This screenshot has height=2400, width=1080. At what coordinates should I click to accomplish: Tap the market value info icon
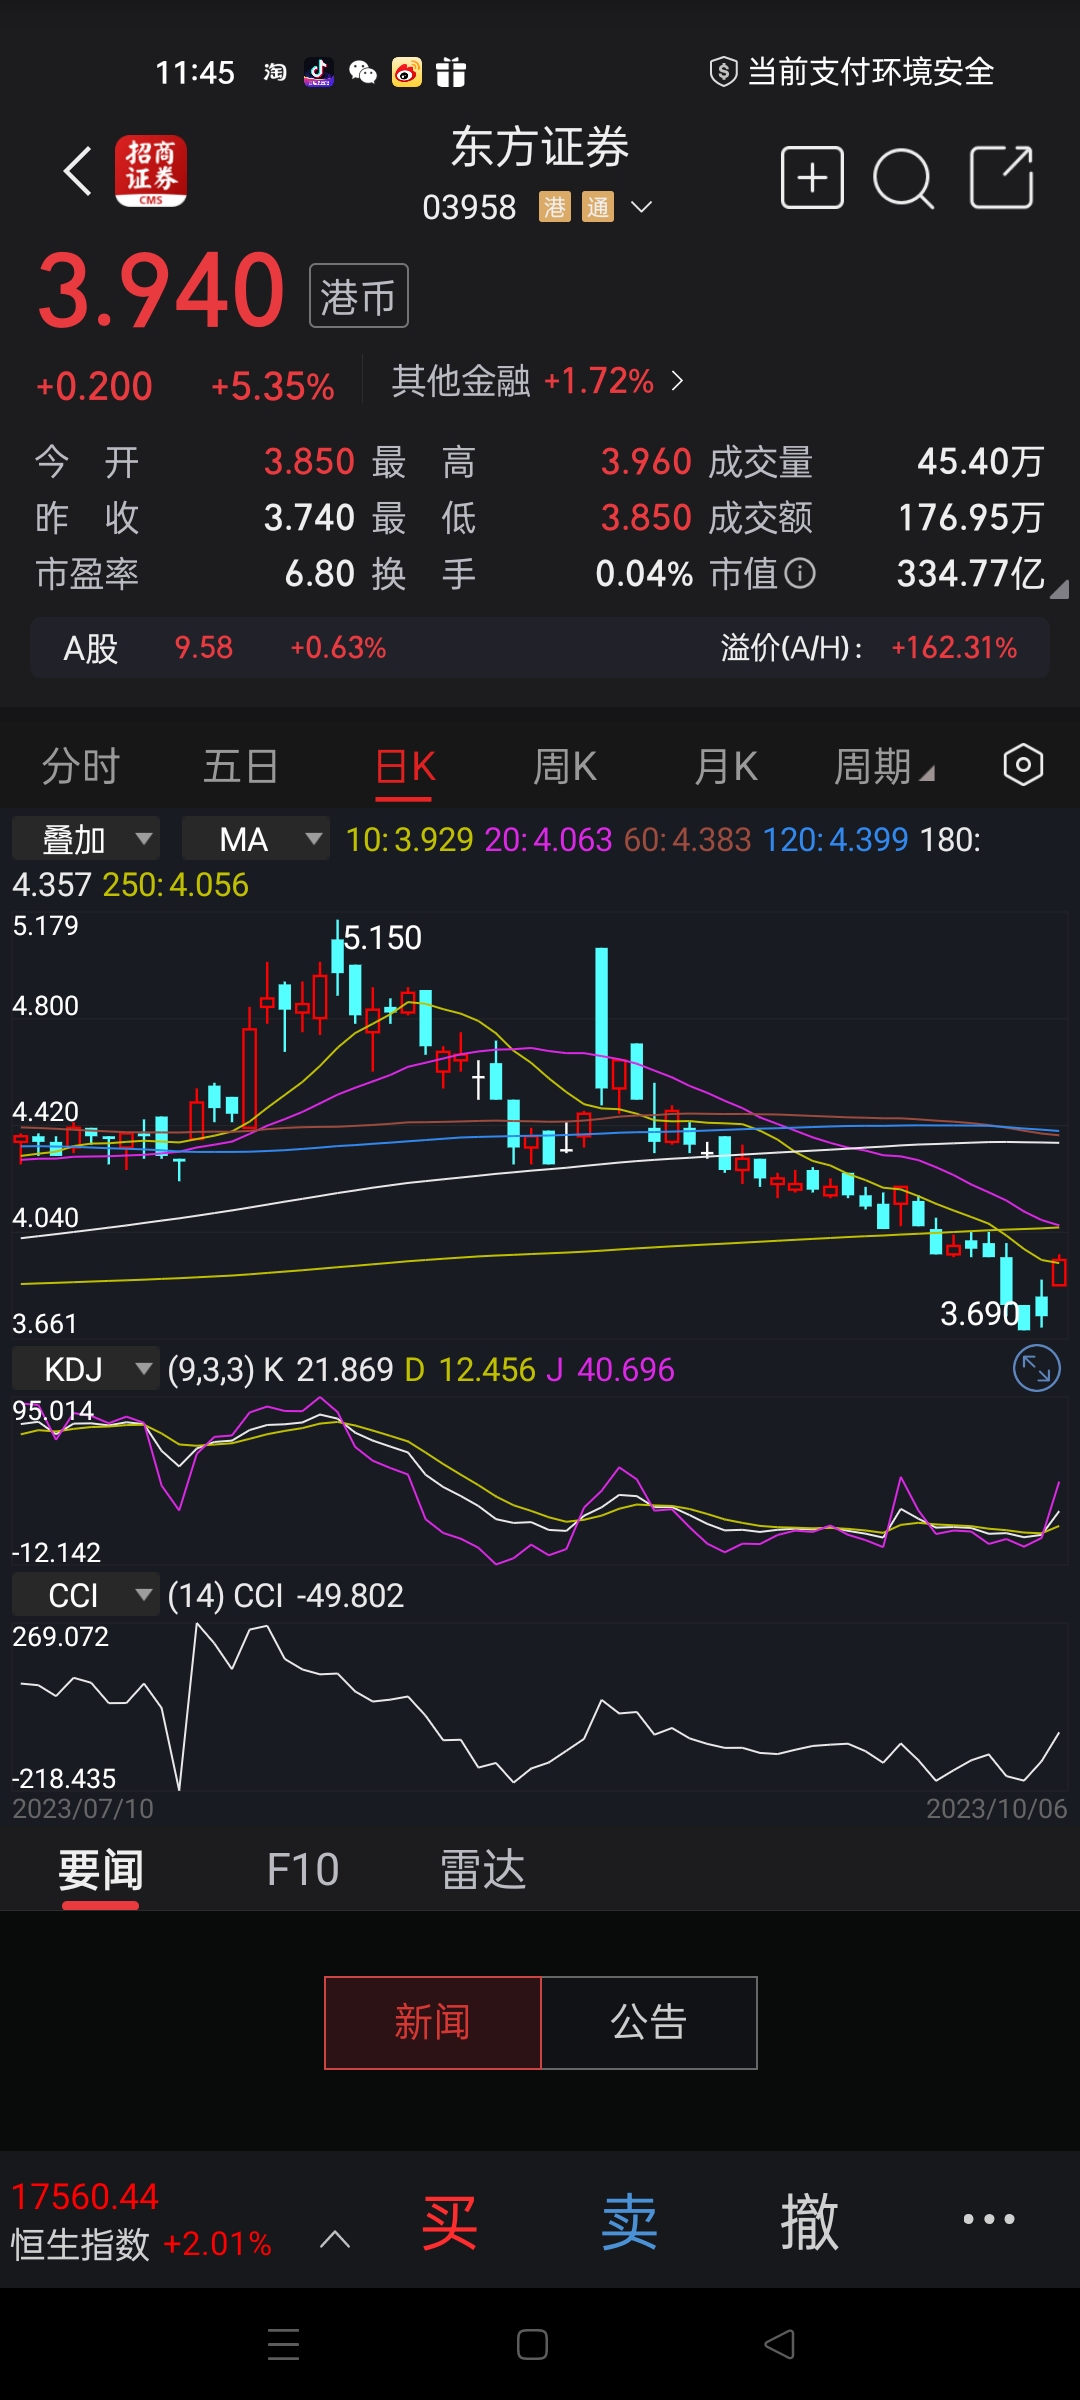[800, 573]
